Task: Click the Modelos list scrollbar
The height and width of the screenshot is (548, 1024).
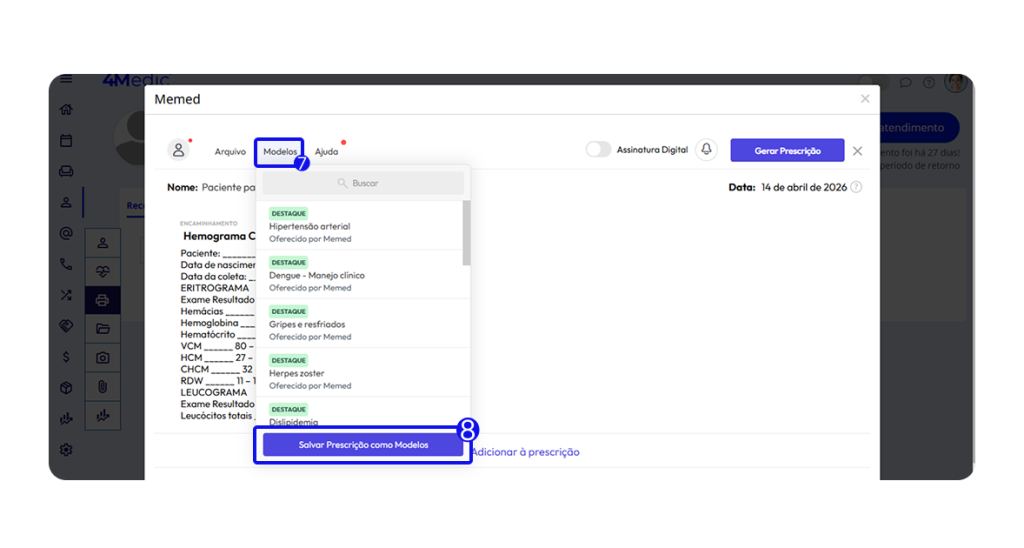Action: point(466,232)
